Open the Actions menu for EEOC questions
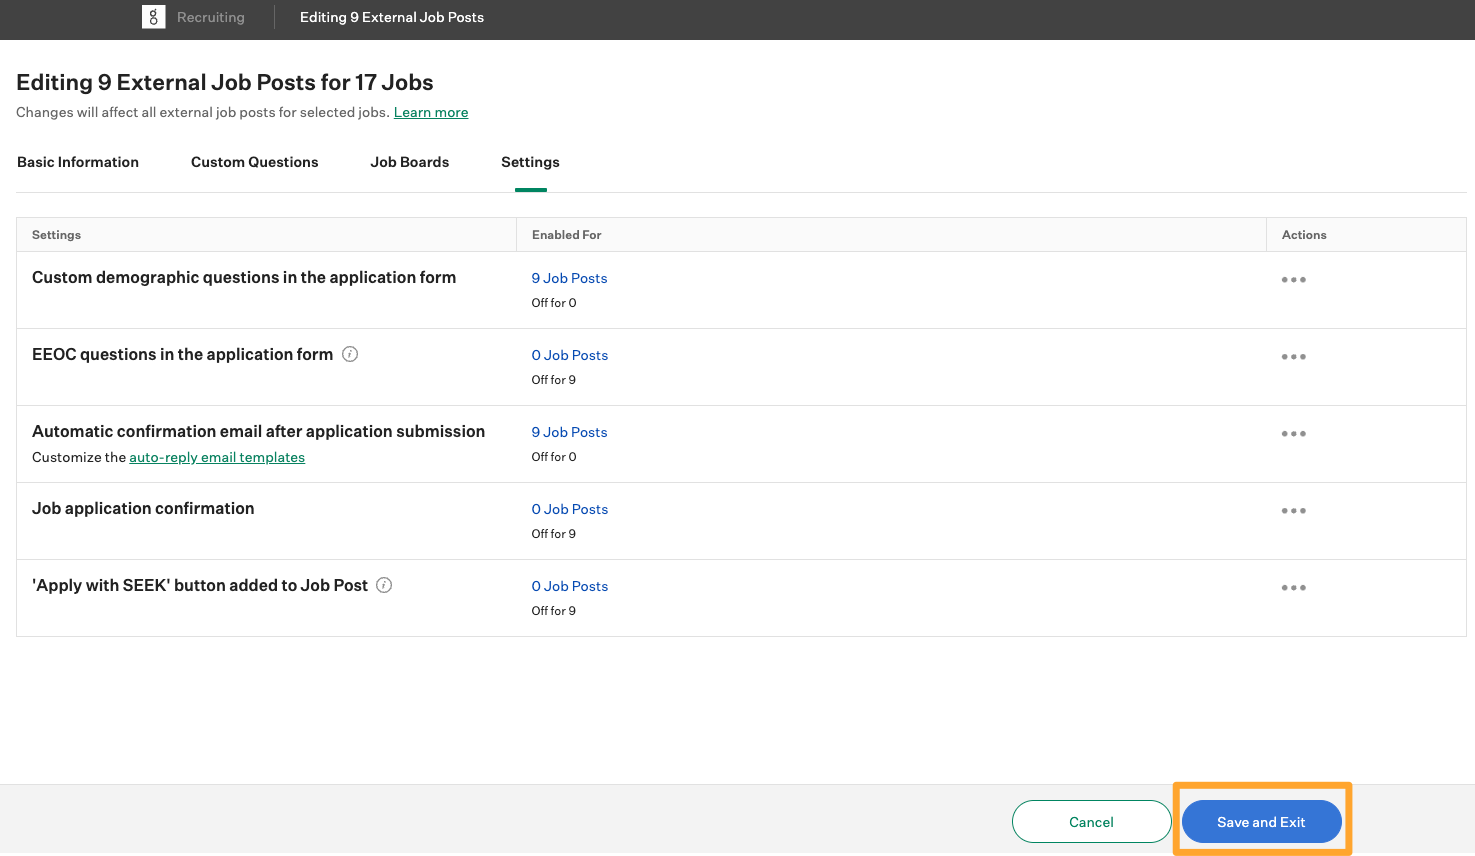1475x856 pixels. [x=1293, y=356]
